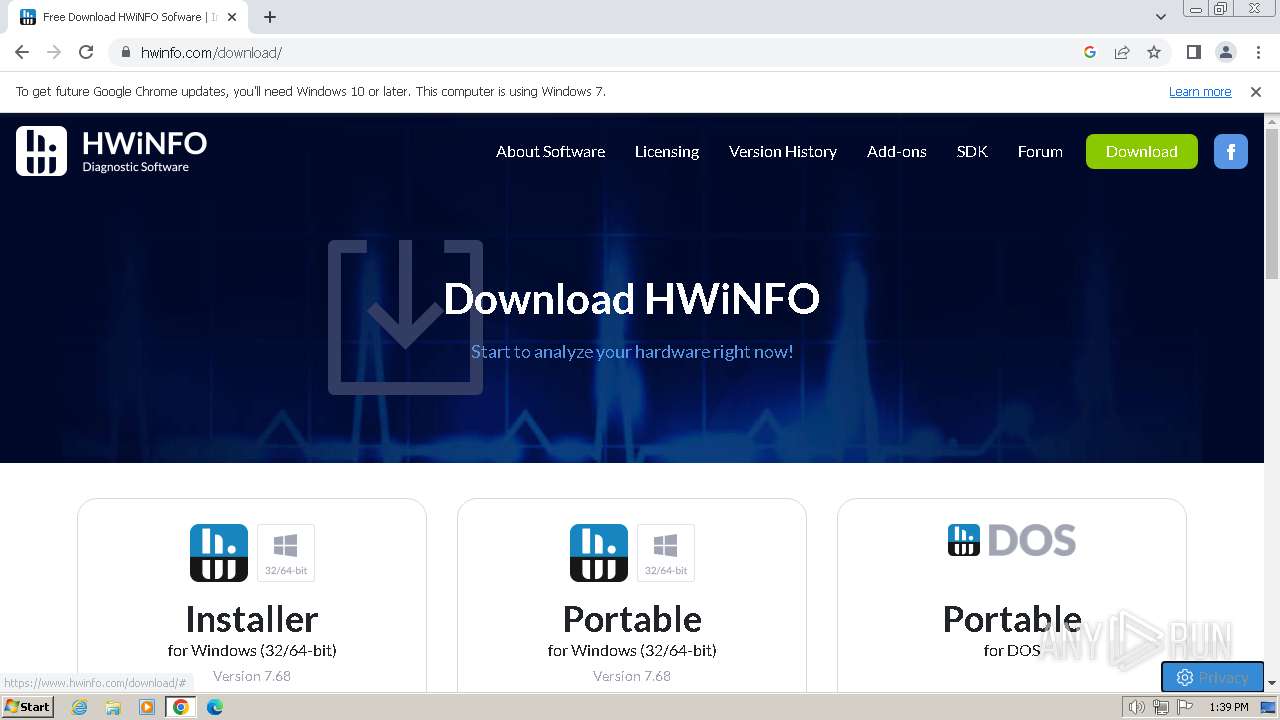Click the 'Download HWiNFO' headline
The image size is (1280, 720).
coord(632,299)
